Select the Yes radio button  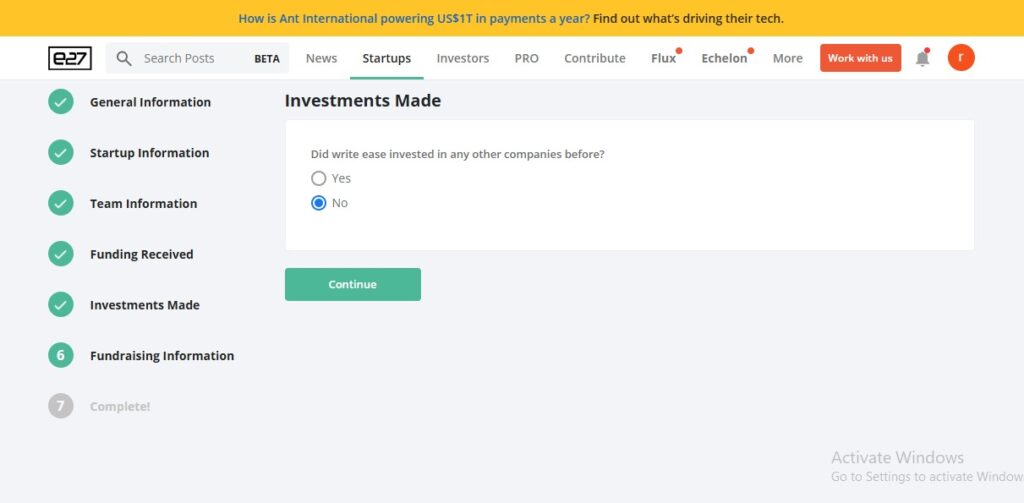pyautogui.click(x=319, y=178)
